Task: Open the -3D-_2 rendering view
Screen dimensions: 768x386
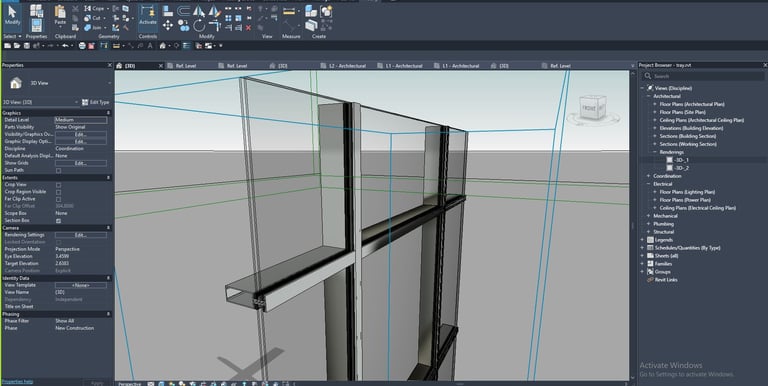Action: coord(682,168)
